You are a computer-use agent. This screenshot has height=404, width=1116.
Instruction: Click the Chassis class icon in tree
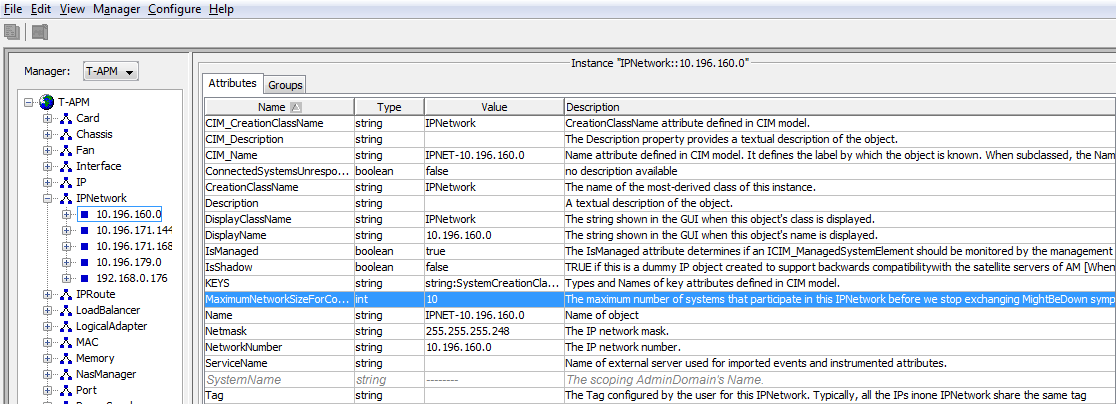click(x=65, y=134)
